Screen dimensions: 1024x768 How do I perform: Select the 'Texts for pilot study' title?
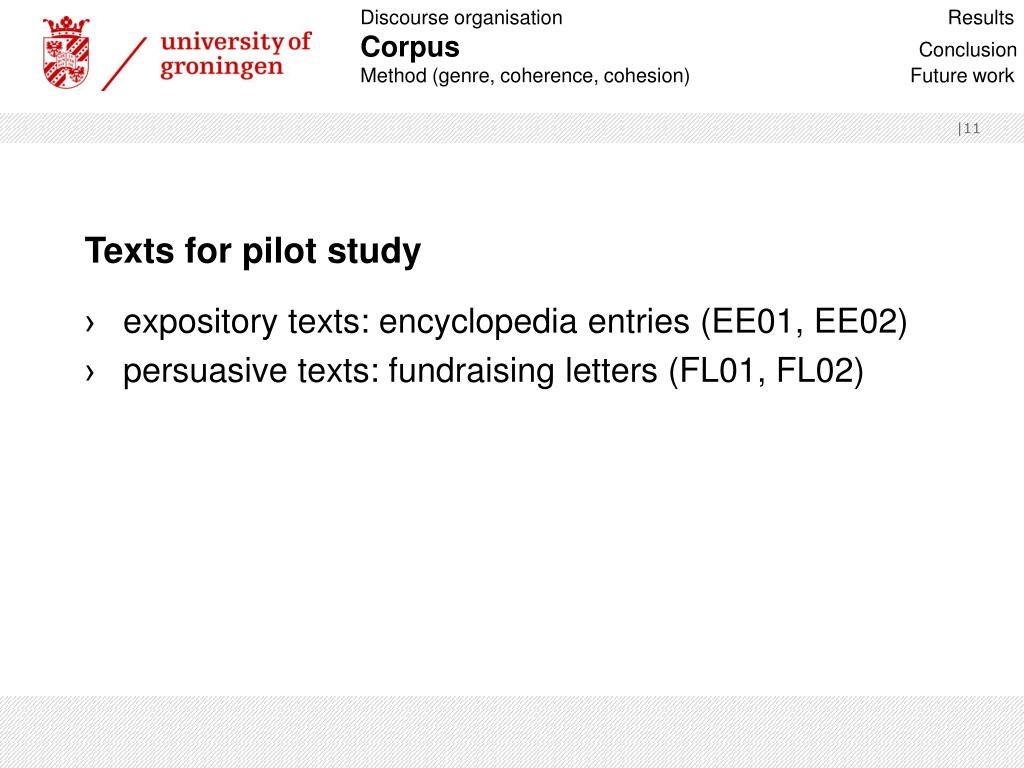click(x=253, y=251)
